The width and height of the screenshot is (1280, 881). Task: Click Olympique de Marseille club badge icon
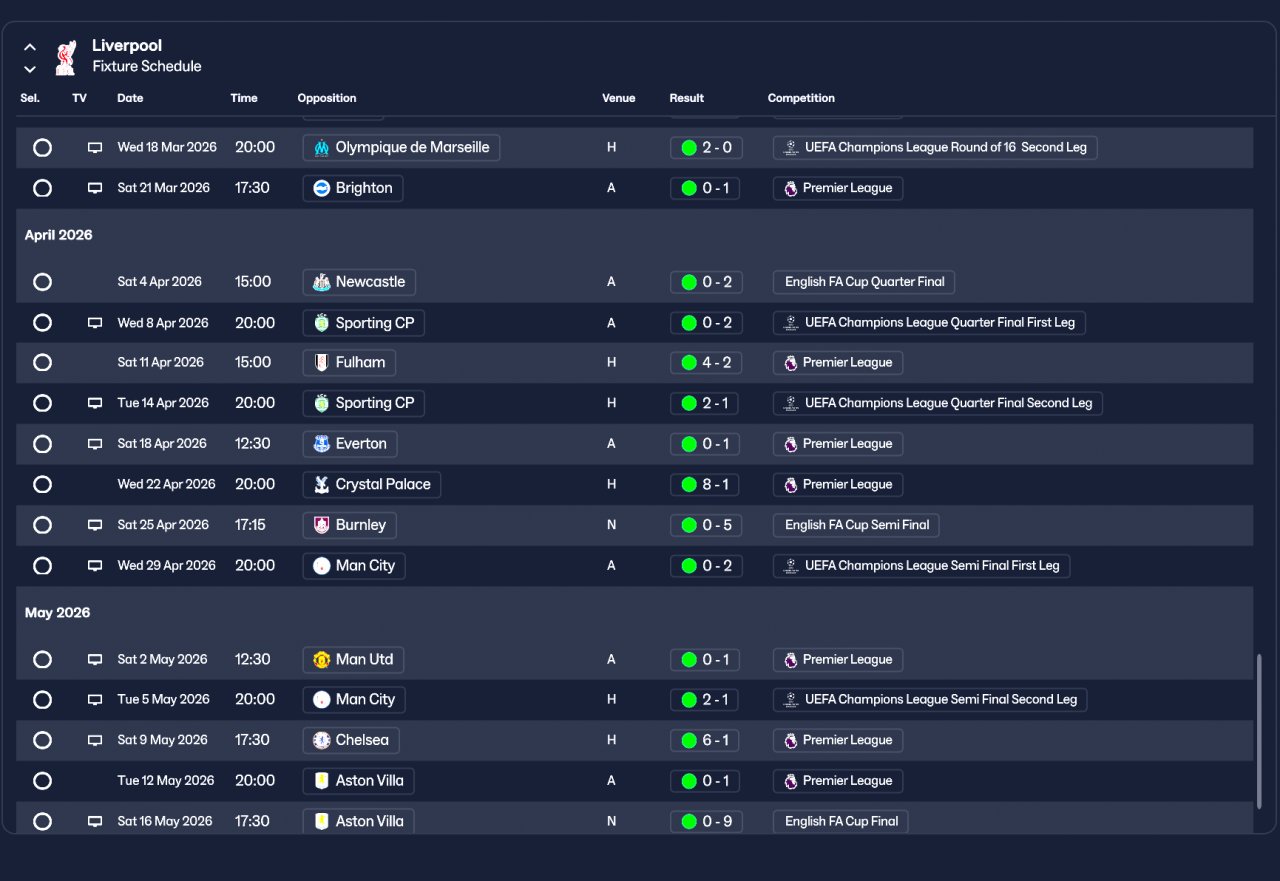[x=321, y=148]
